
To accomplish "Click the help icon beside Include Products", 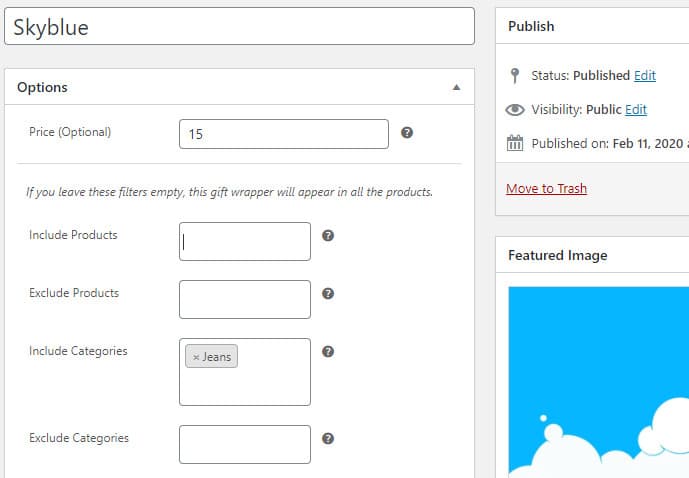I will click(x=328, y=235).
